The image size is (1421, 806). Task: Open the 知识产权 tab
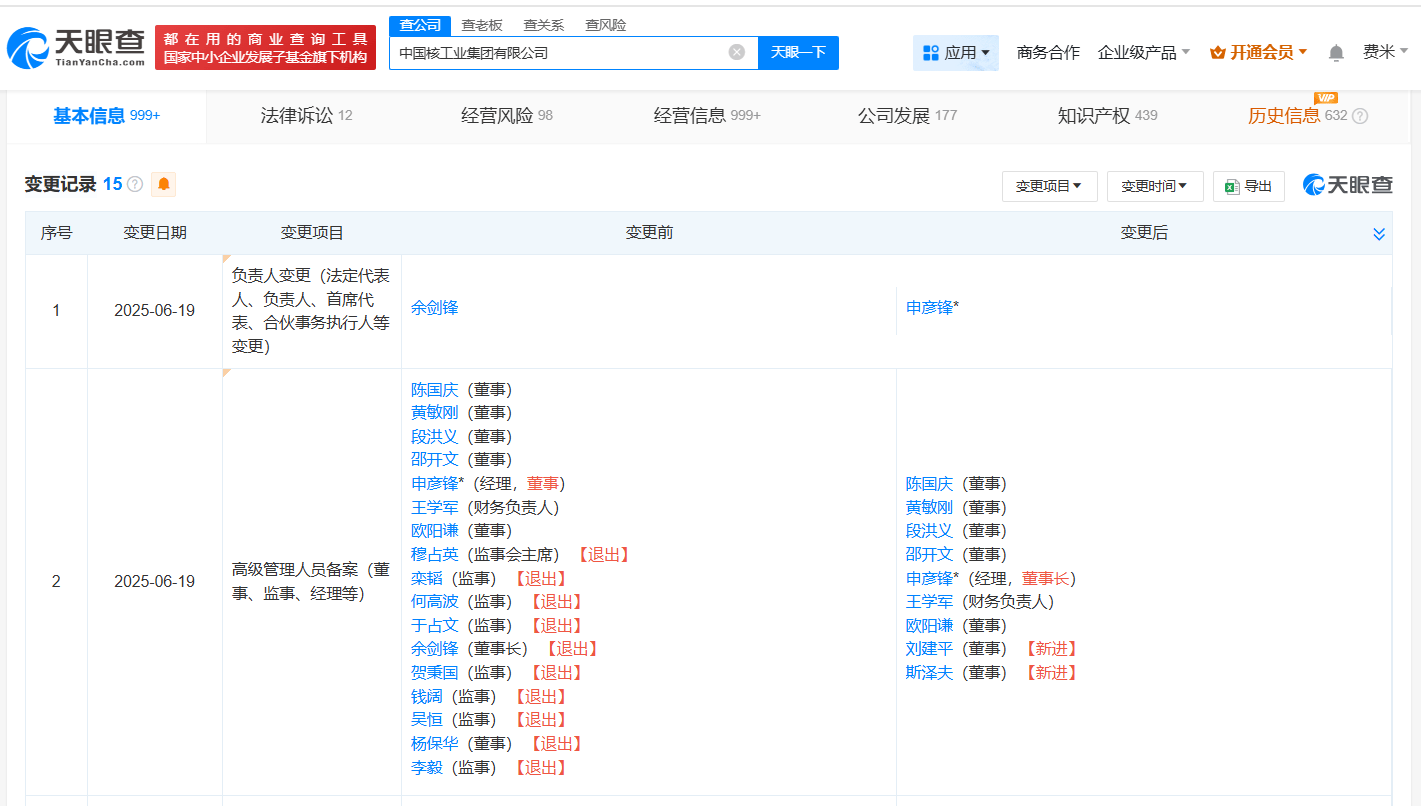click(1107, 116)
